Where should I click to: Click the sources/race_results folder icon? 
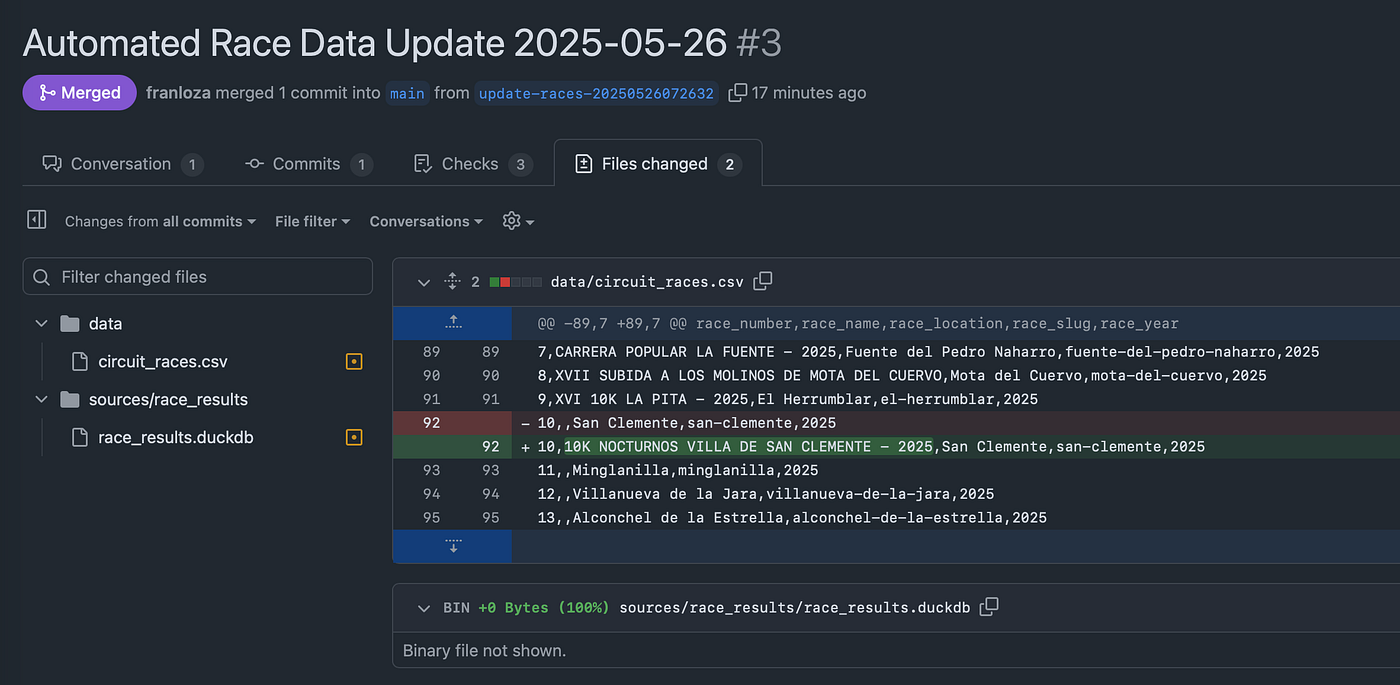tap(69, 400)
